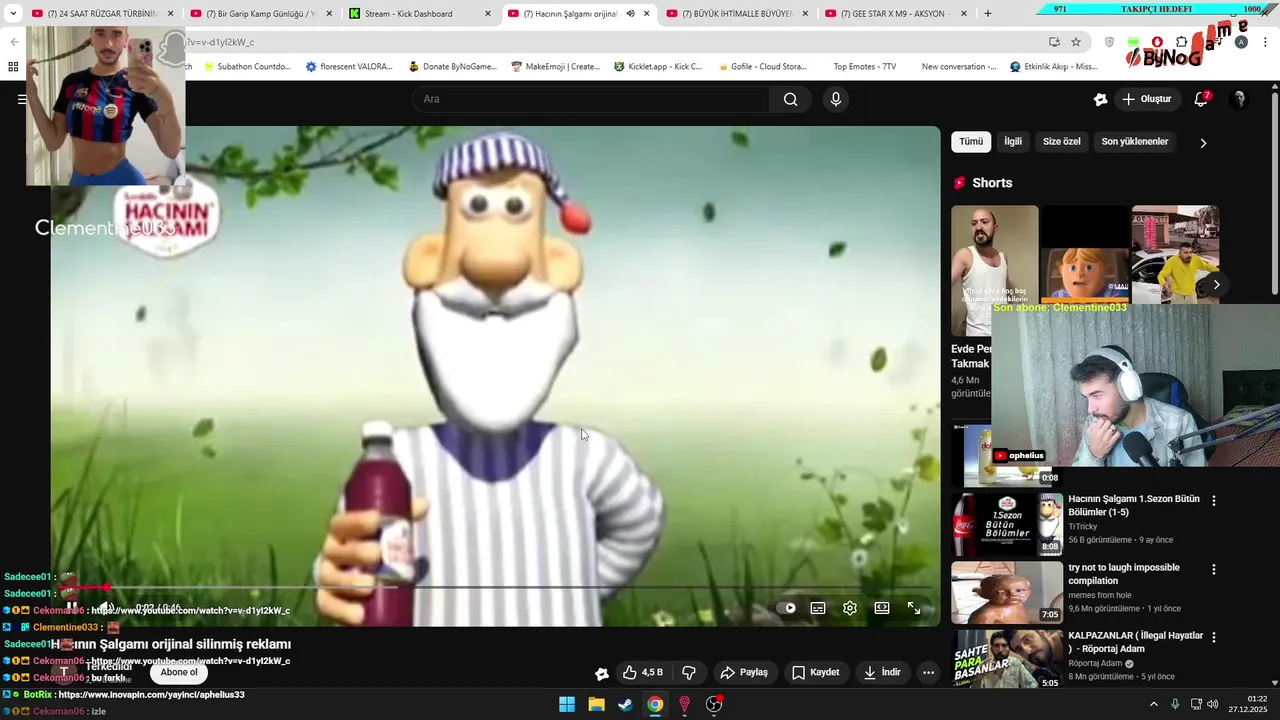Click the İndir download button
The image size is (1280, 720).
pos(884,672)
